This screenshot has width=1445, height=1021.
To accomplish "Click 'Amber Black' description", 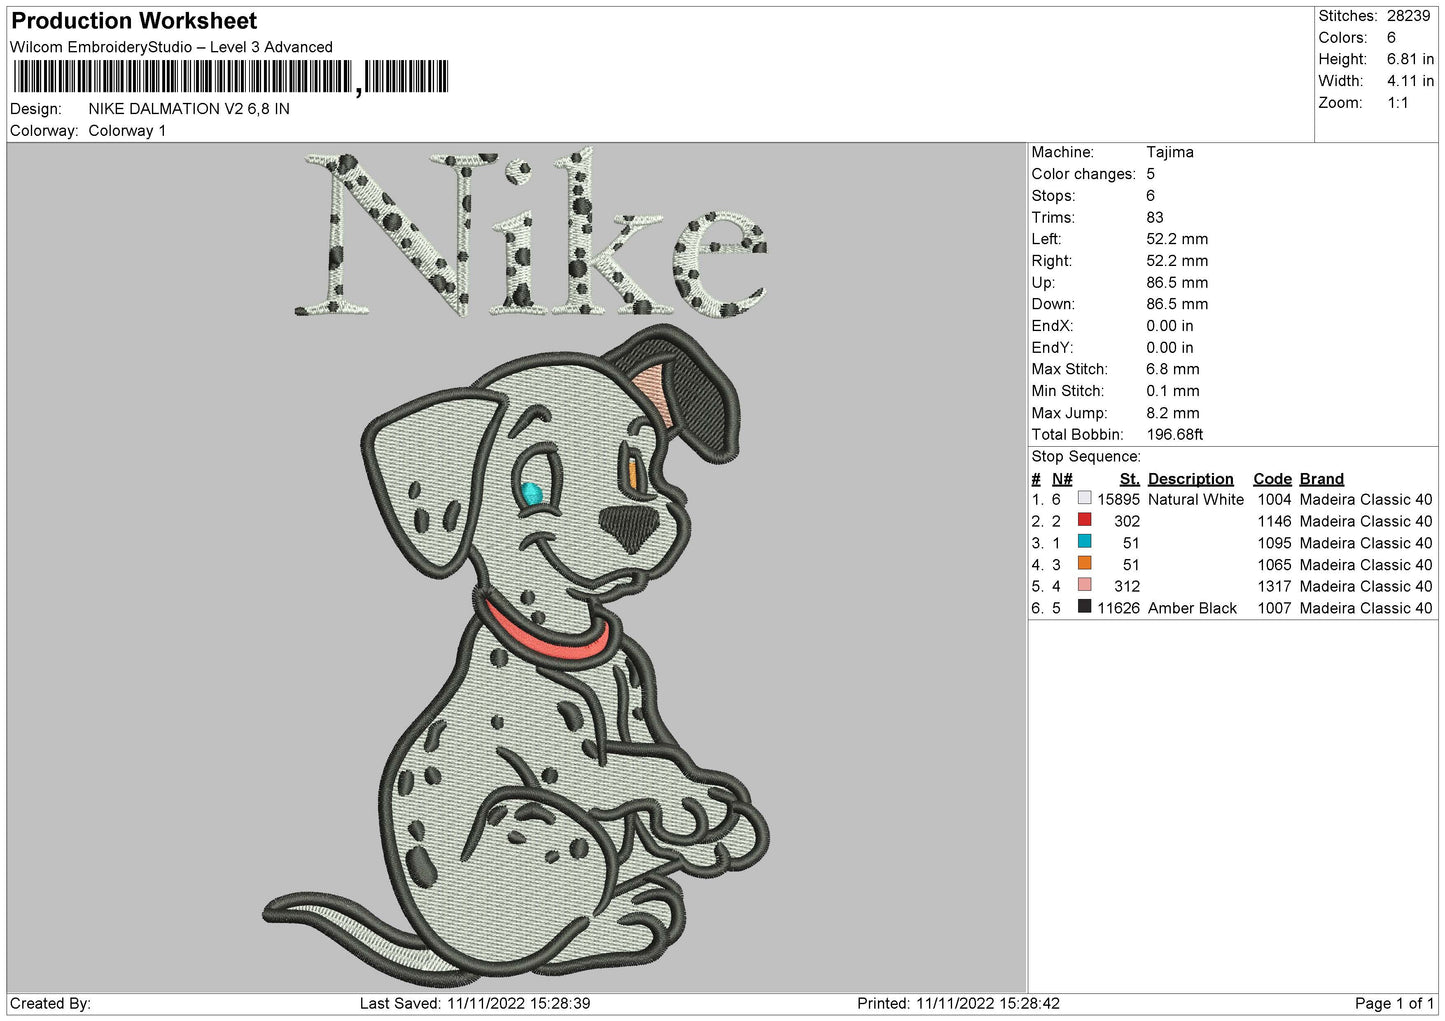I will click(1192, 608).
